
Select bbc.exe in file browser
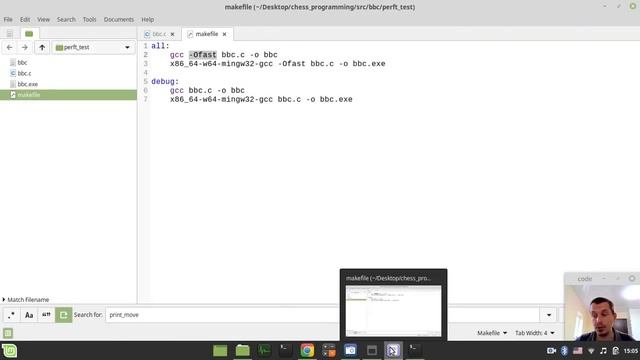click(27, 84)
